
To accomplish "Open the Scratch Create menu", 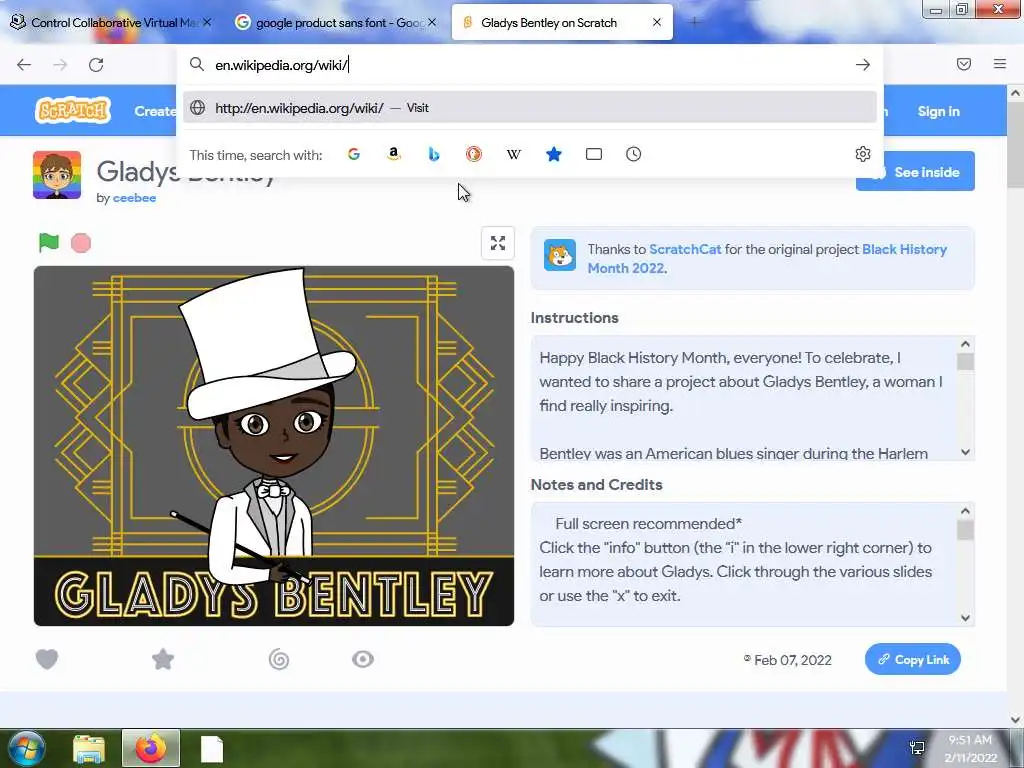I will click(x=155, y=111).
